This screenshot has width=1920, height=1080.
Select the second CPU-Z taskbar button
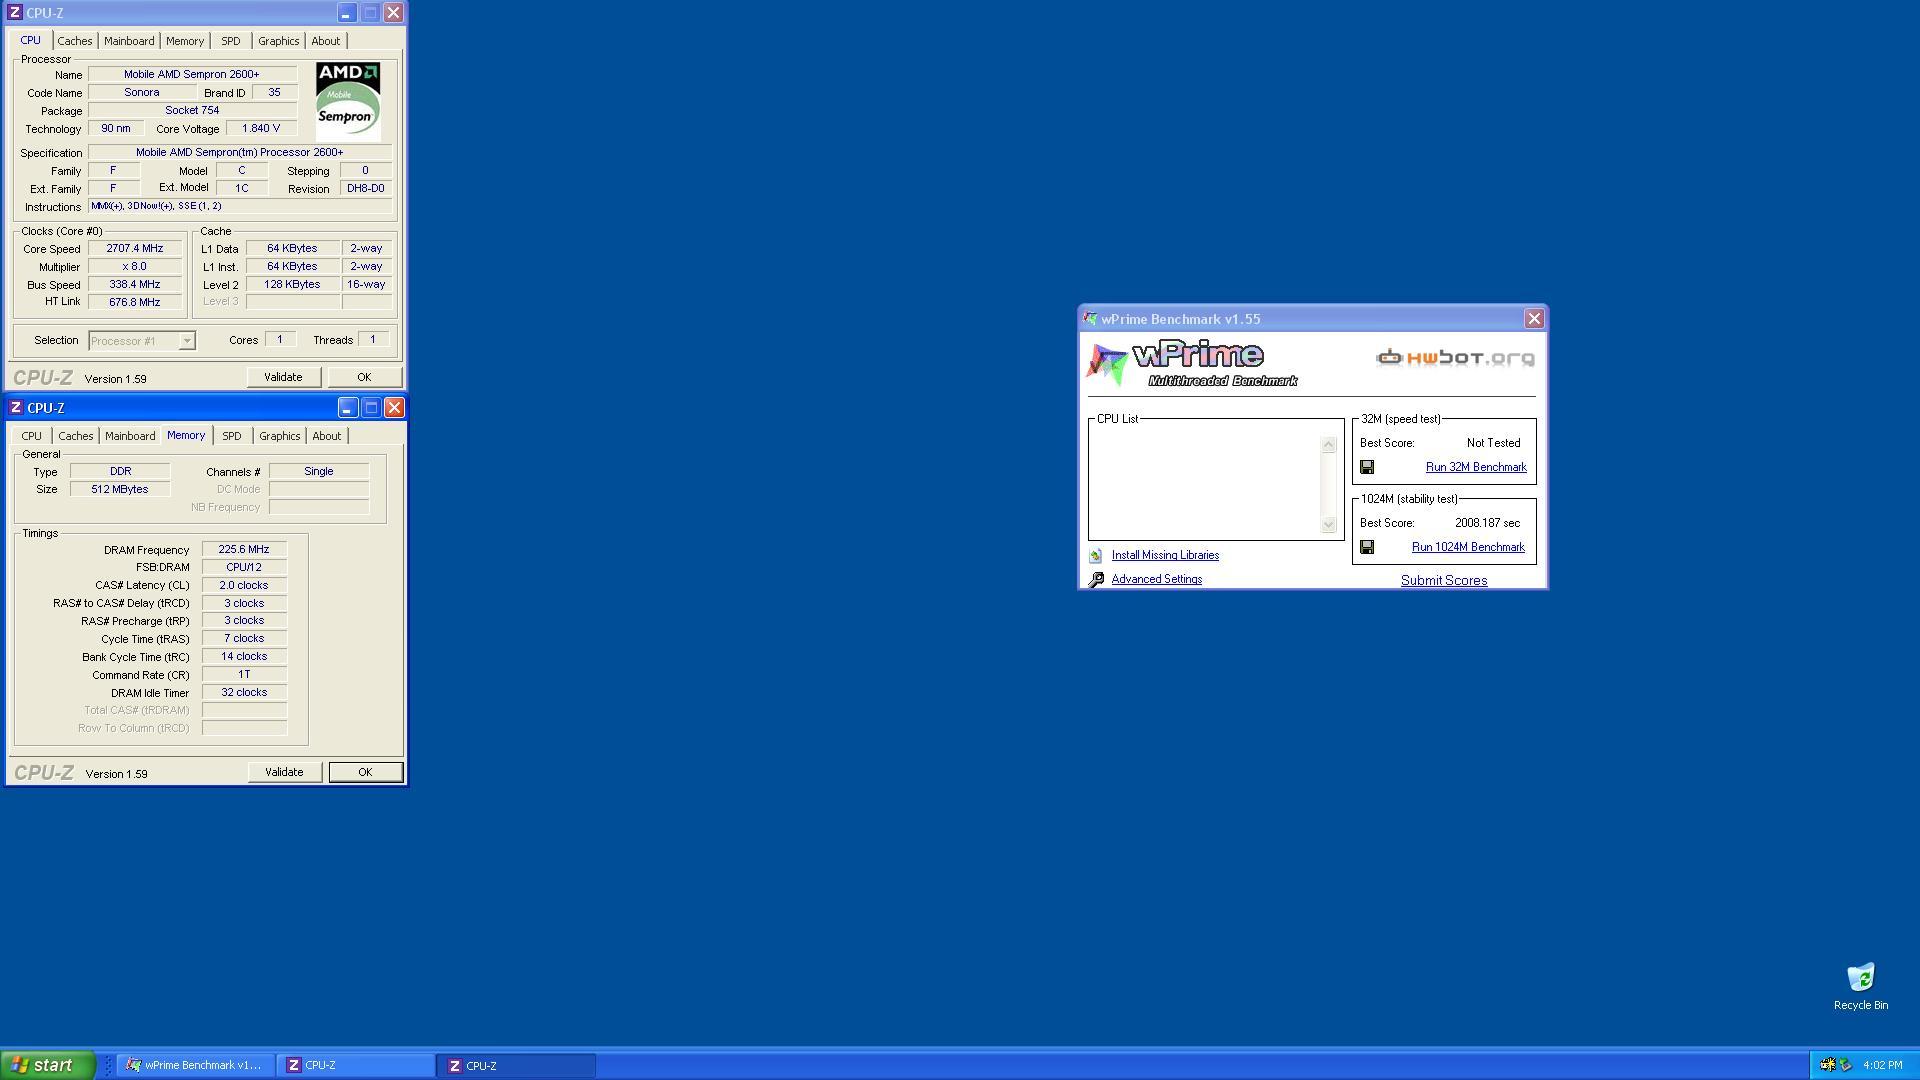(x=516, y=1065)
